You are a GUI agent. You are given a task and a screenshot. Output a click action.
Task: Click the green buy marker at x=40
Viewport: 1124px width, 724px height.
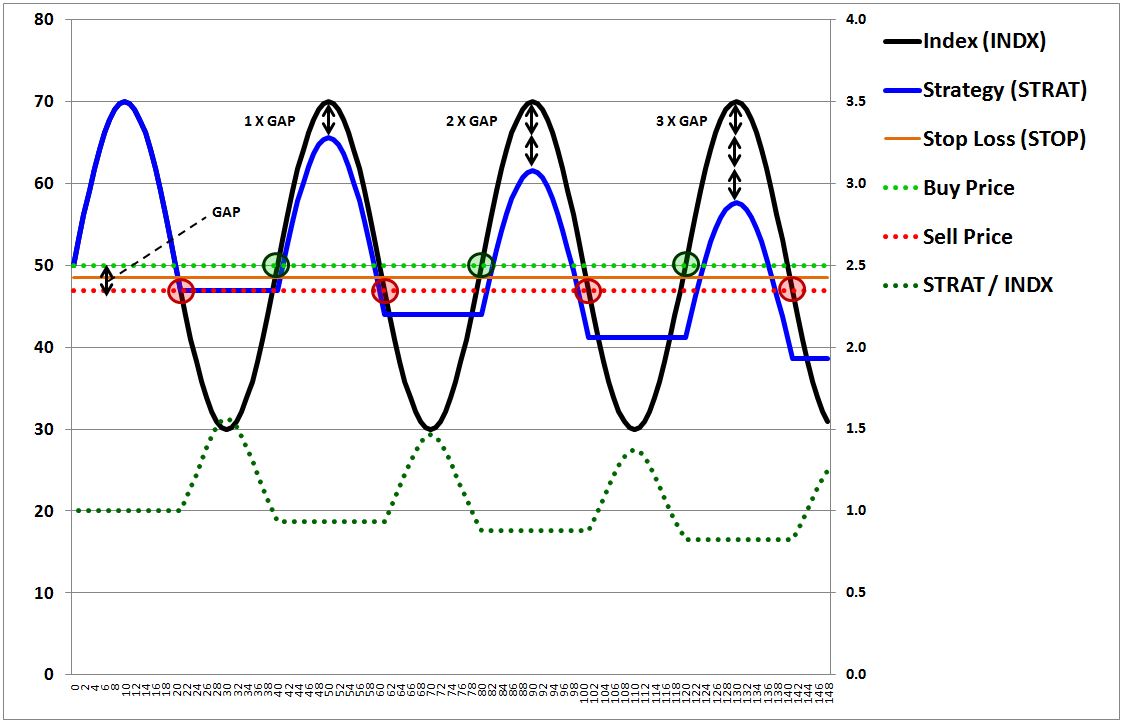click(276, 265)
